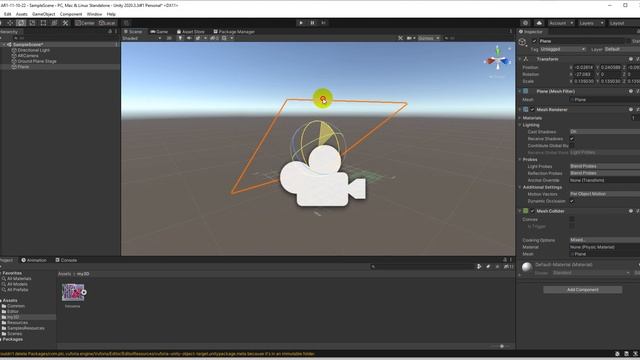Open the collaborate/services gear icon
The height and width of the screenshot is (360, 640).
[x=525, y=23]
